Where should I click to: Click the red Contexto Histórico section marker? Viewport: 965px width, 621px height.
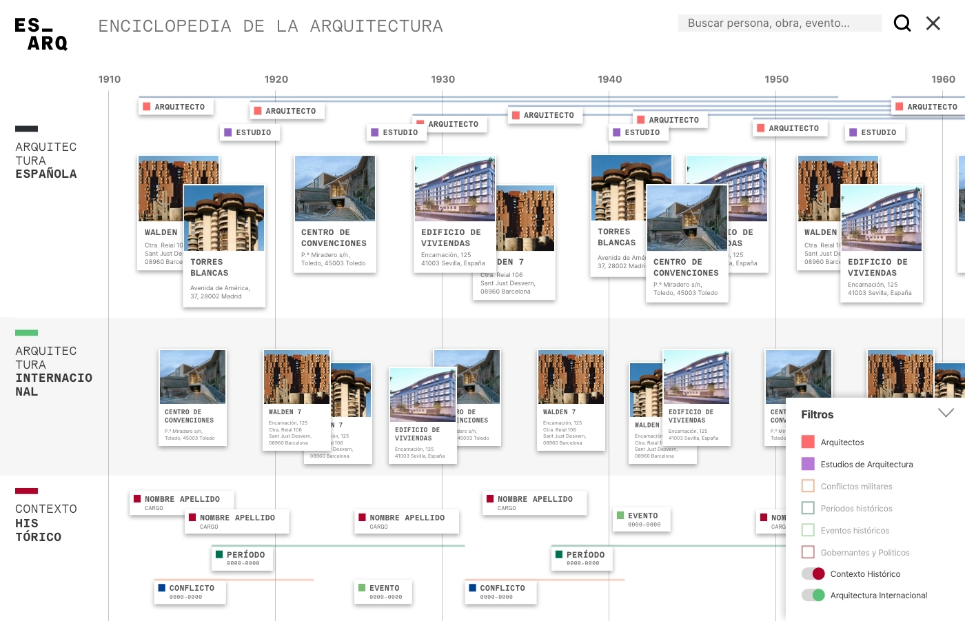[x=27, y=491]
